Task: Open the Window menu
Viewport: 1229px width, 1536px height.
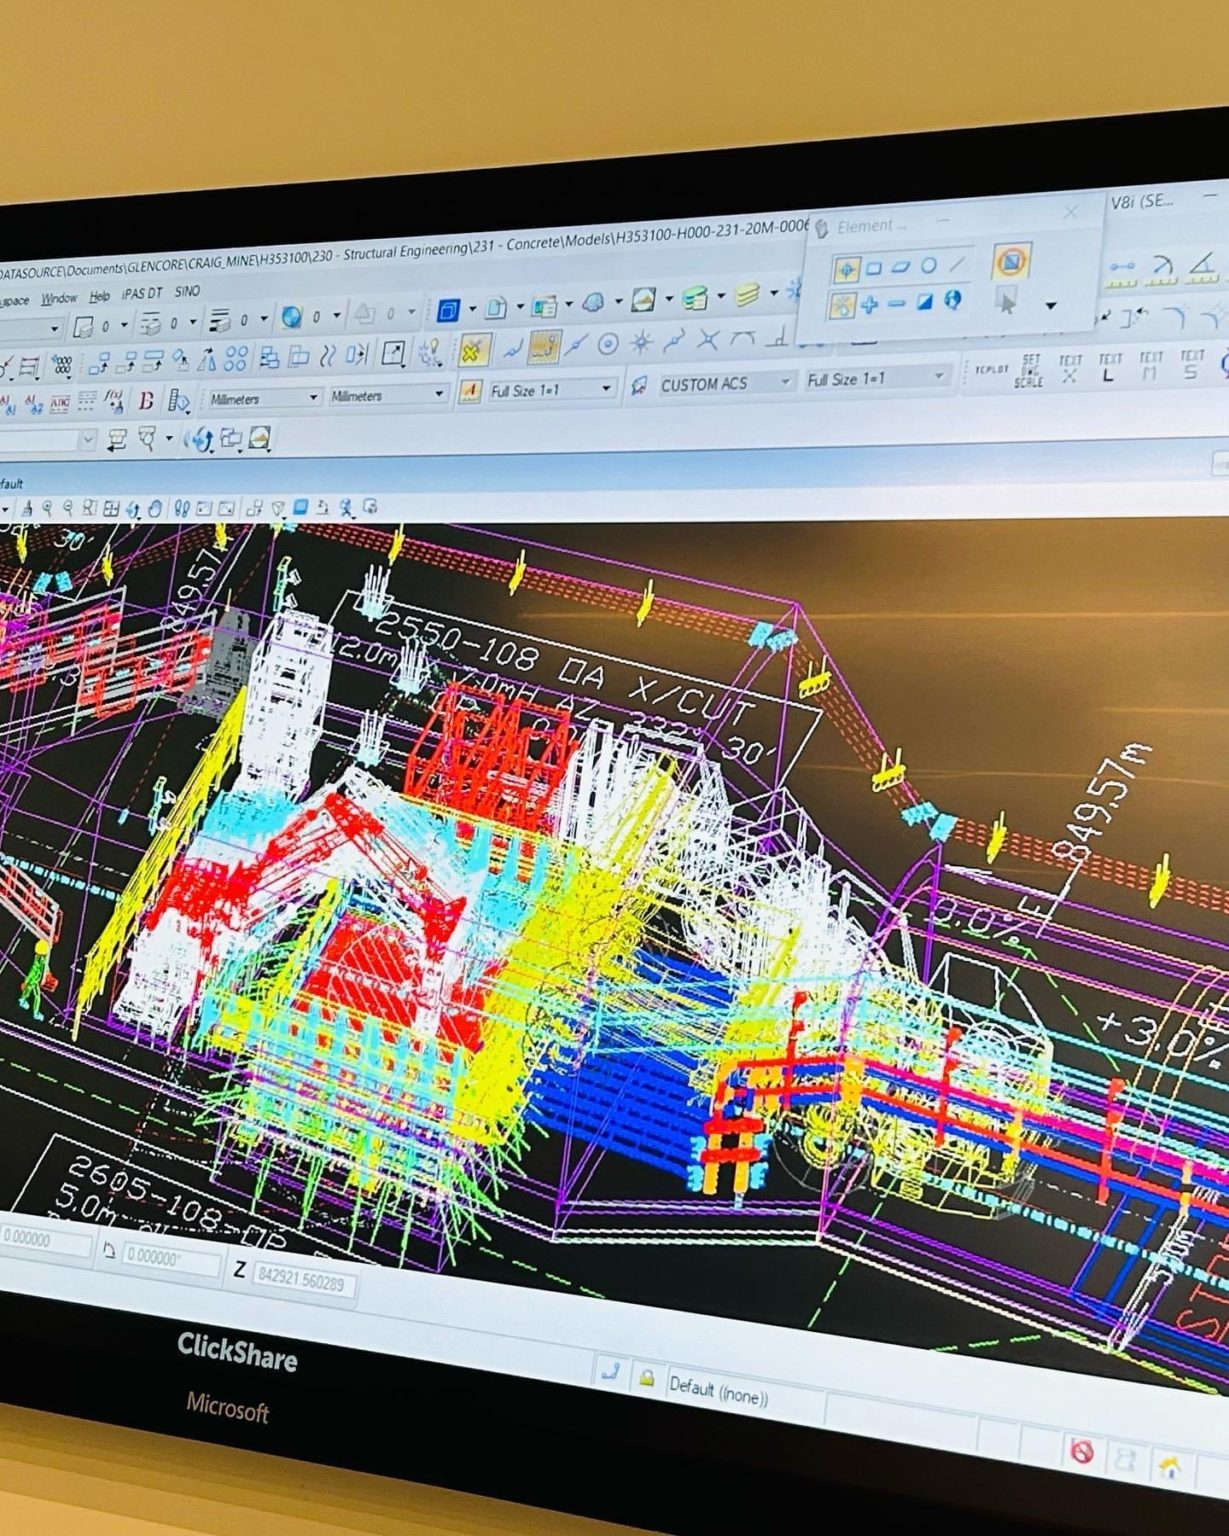Action: tap(58, 298)
